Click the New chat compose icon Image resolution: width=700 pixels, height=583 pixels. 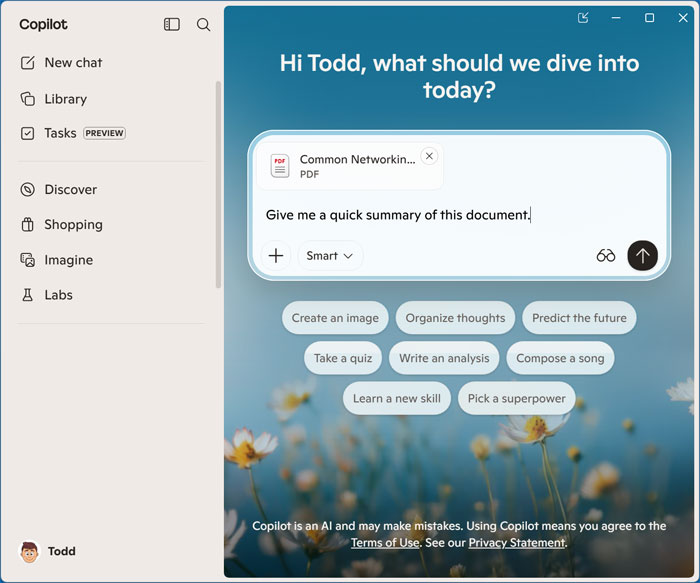pos(27,62)
